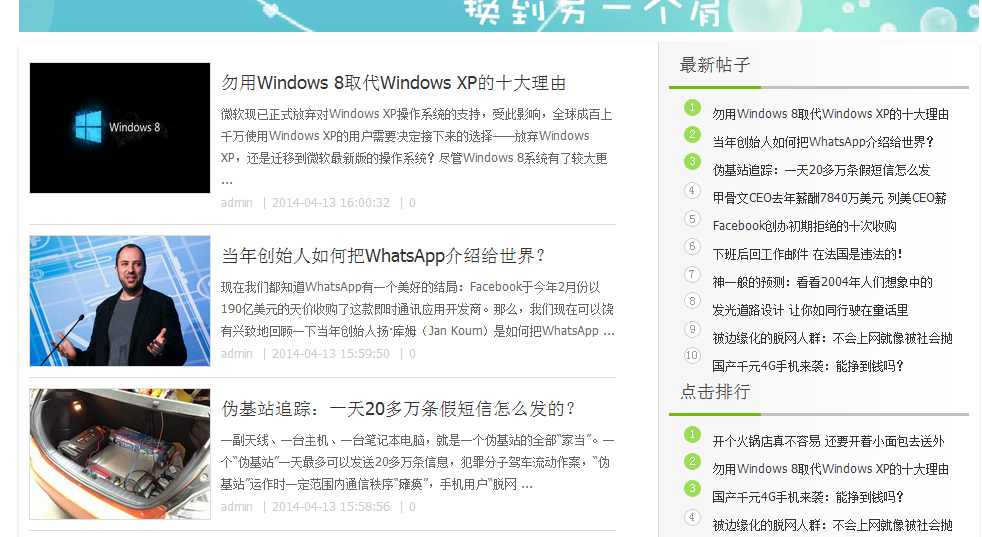The height and width of the screenshot is (537, 982).
Task: Open the Windows 8 article thumbnail
Action: coord(120,128)
